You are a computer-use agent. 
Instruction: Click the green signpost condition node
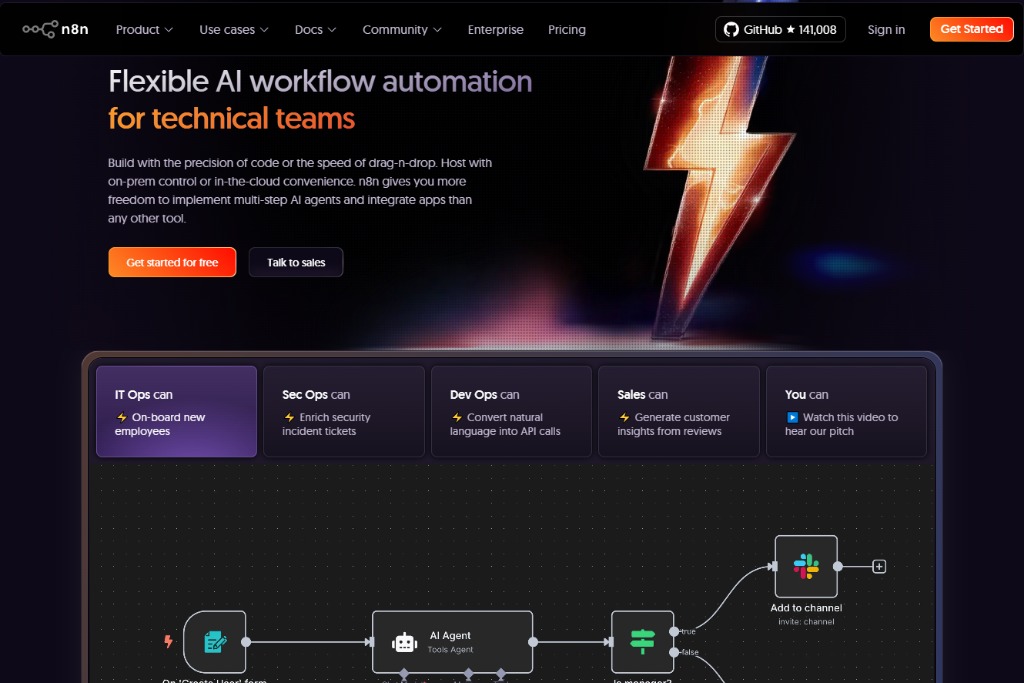pyautogui.click(x=642, y=642)
